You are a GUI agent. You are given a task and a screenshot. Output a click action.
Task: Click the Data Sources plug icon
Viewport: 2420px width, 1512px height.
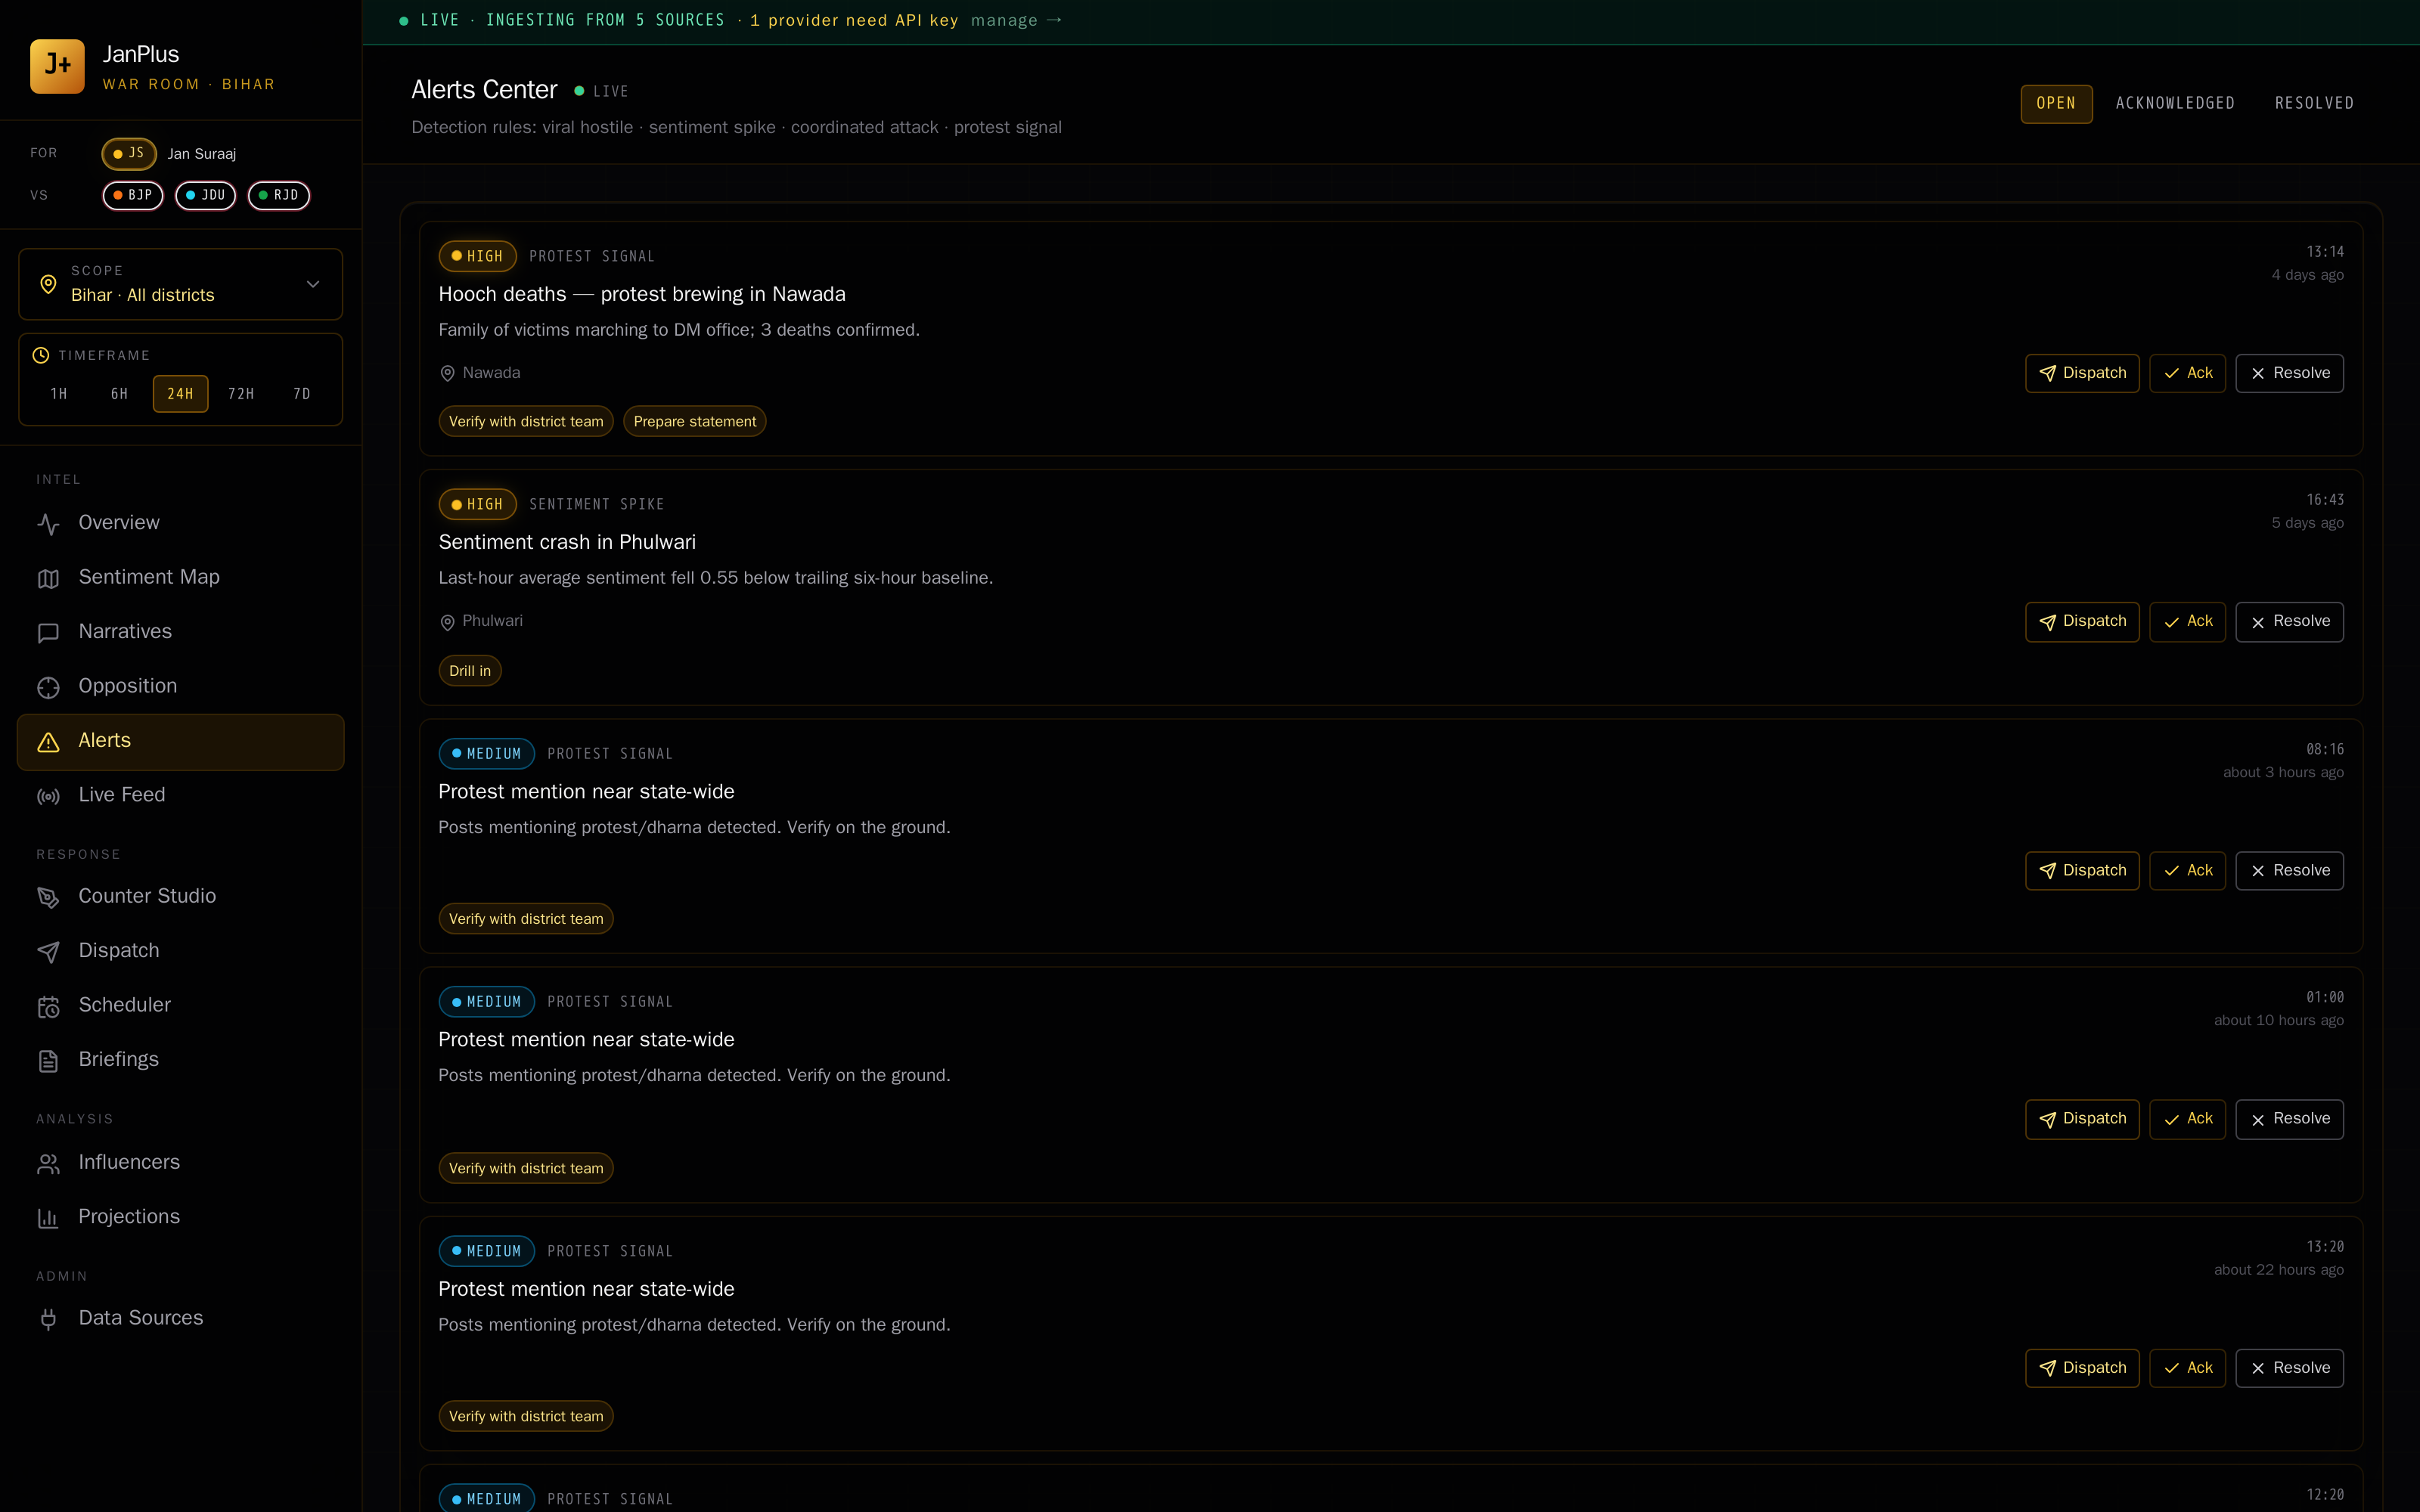pyautogui.click(x=48, y=1319)
